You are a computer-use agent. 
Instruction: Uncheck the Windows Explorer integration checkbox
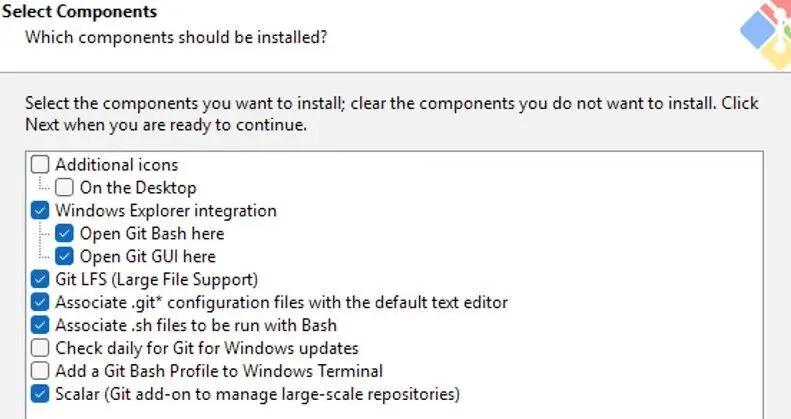[x=40, y=210]
